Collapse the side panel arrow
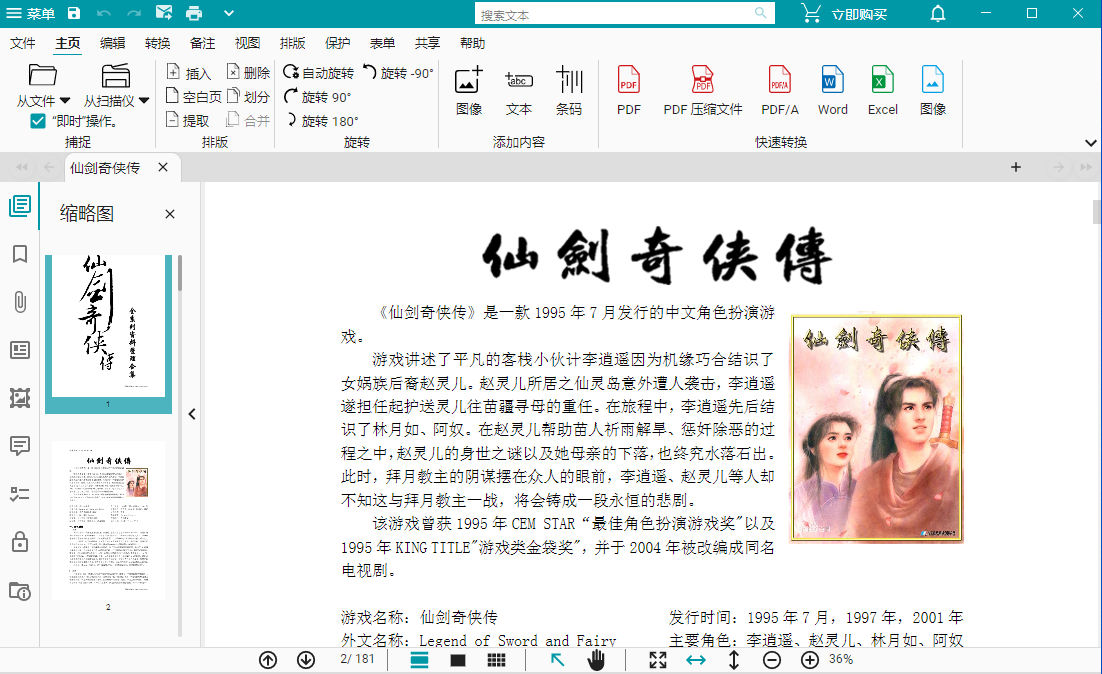Screen dimensions: 1102x674 (192, 414)
